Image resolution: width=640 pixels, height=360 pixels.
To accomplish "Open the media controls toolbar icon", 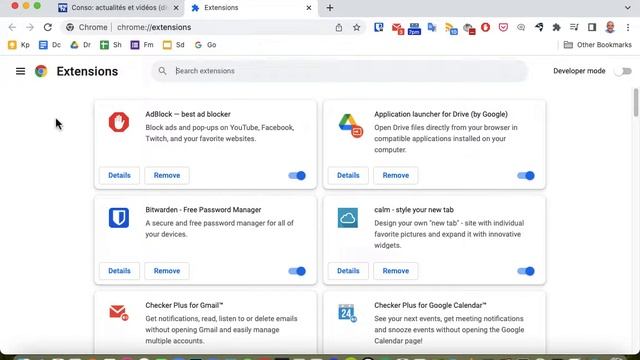I will tap(574, 27).
